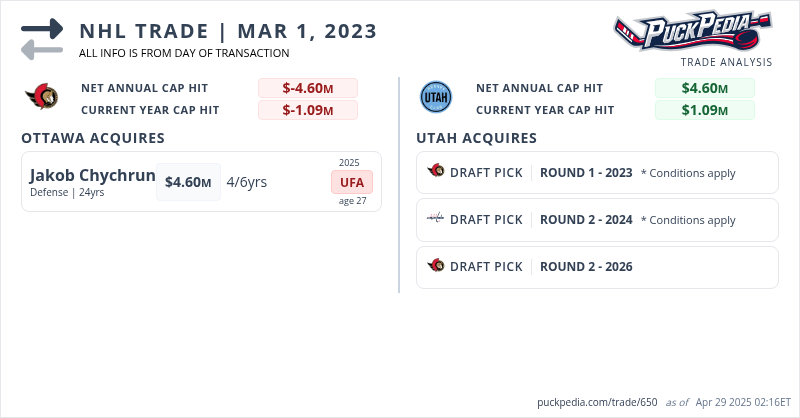Click the puckpedia.com/trade/650 link
This screenshot has height=418, width=800.
[597, 402]
